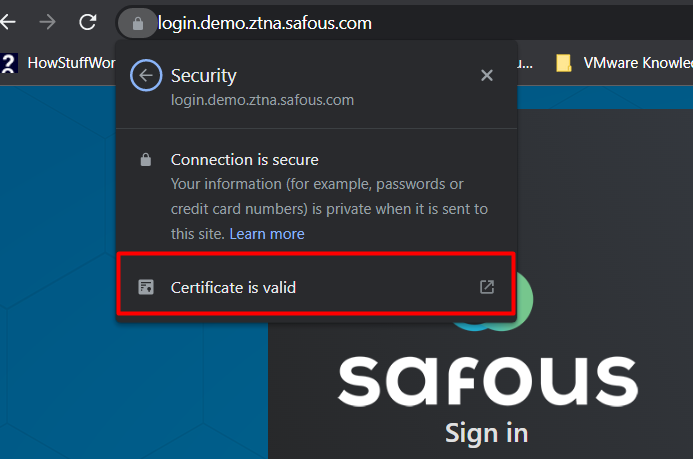Click the site domain under Security title
Viewport: 693px width, 459px height.
(262, 100)
